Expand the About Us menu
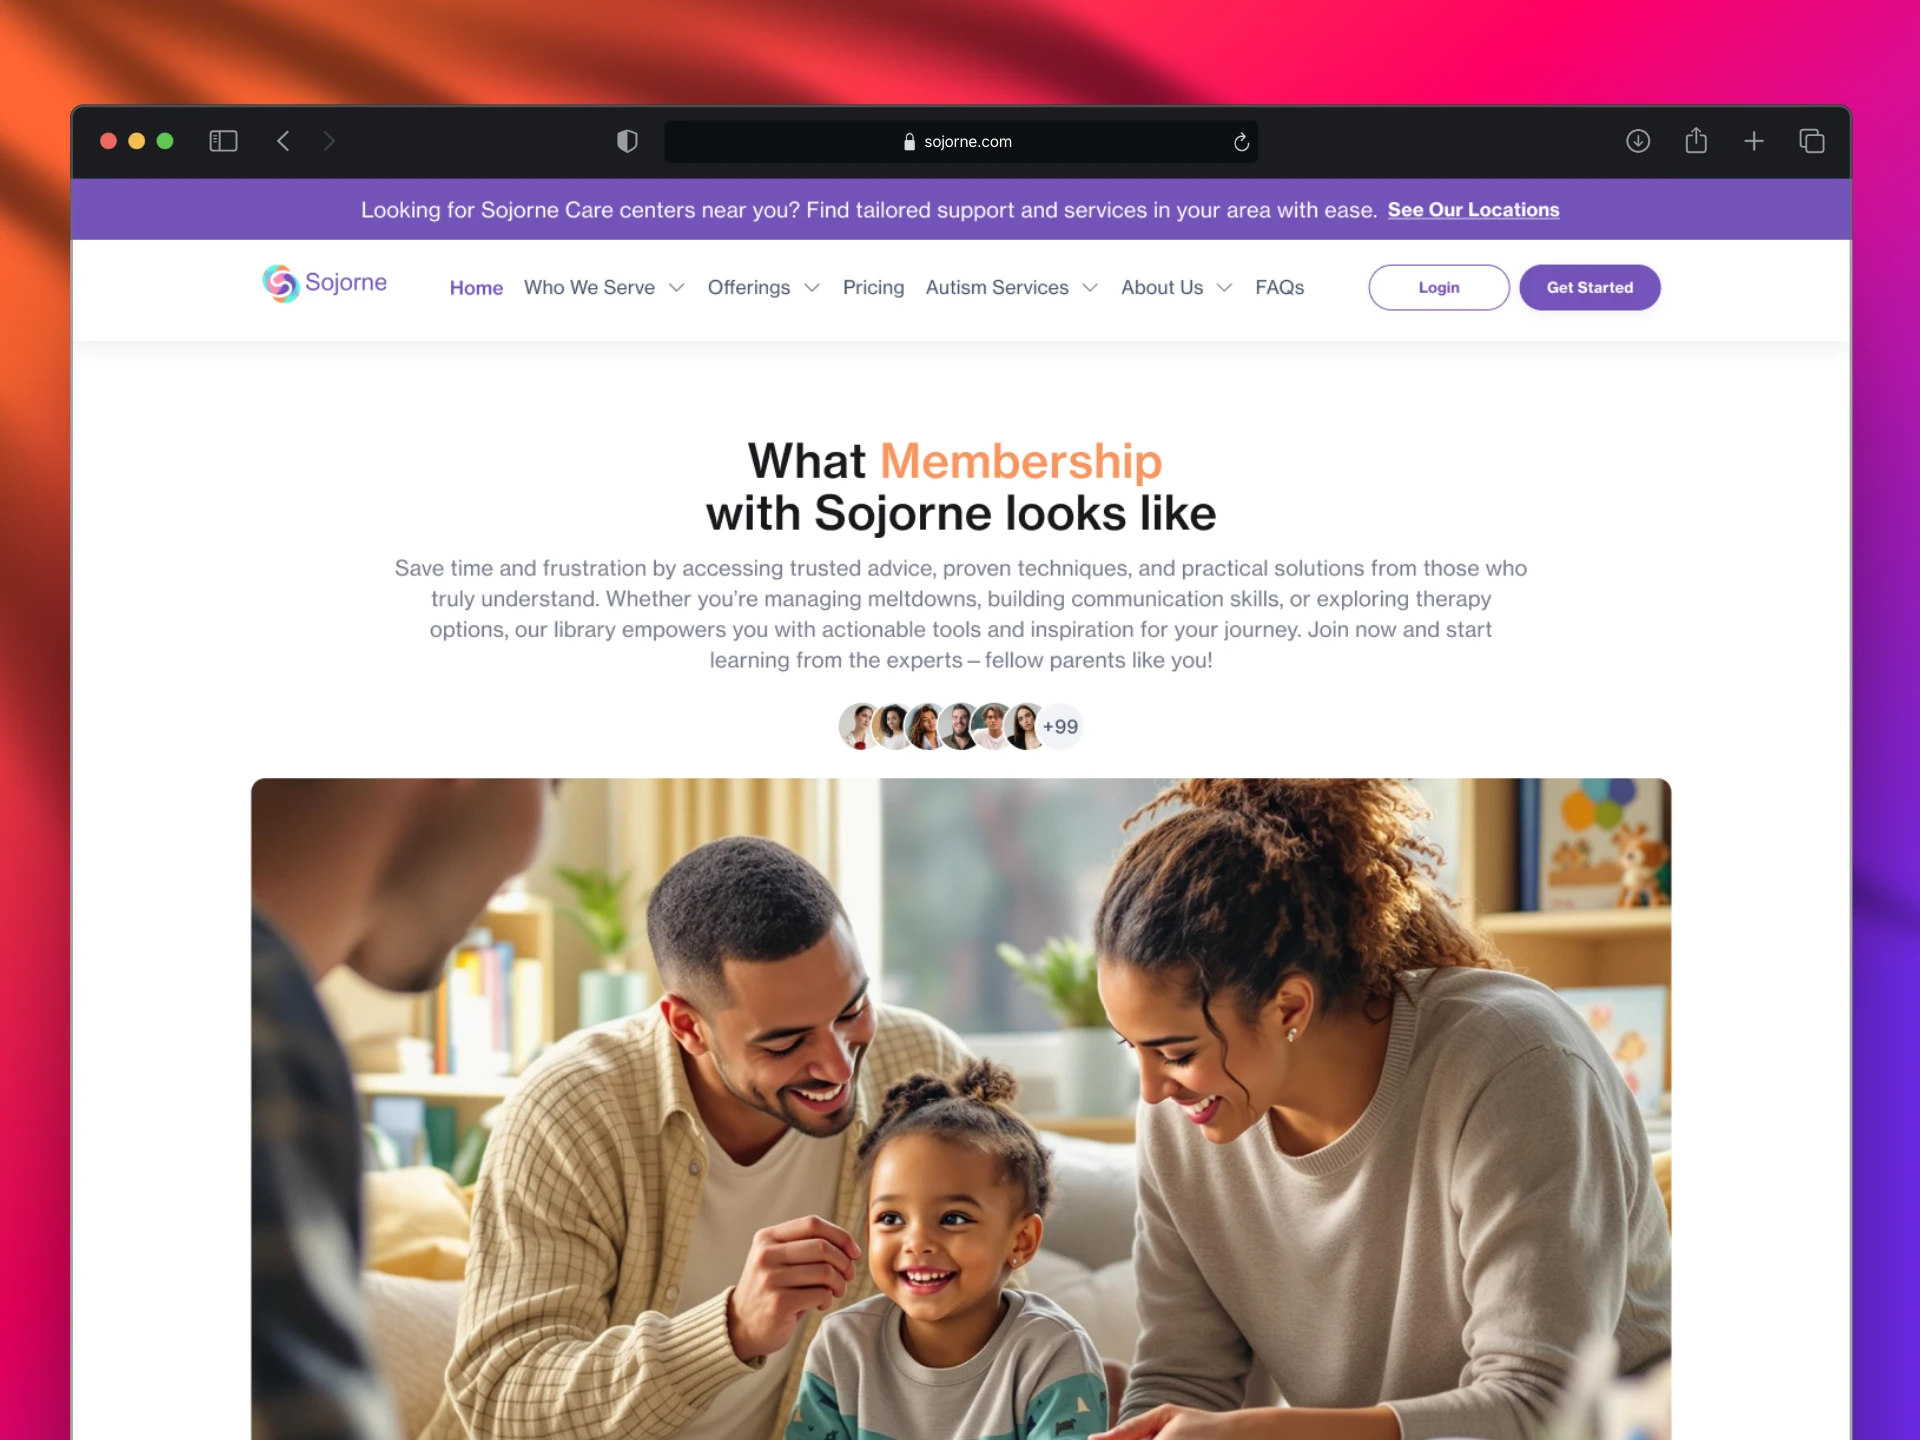Viewport: 1920px width, 1440px height. coord(1176,288)
